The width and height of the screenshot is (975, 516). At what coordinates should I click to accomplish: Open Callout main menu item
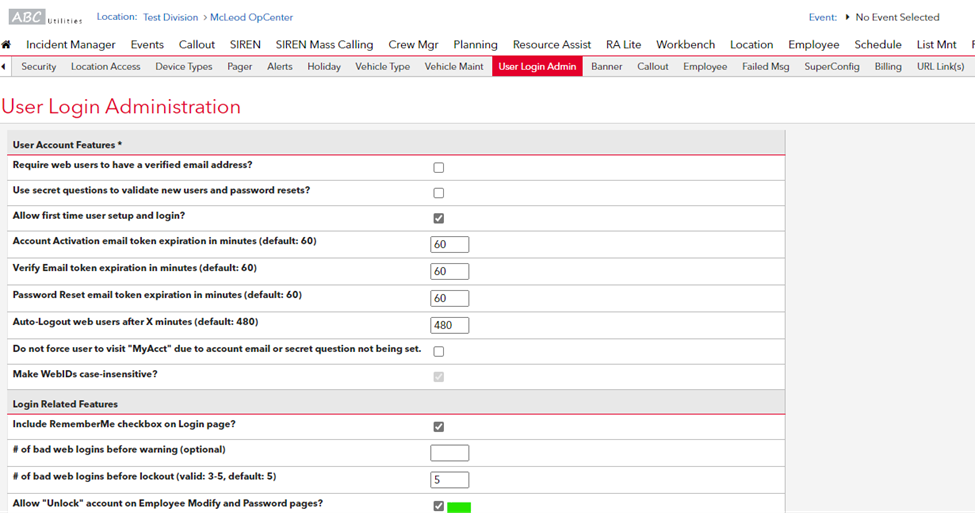pyautogui.click(x=196, y=45)
